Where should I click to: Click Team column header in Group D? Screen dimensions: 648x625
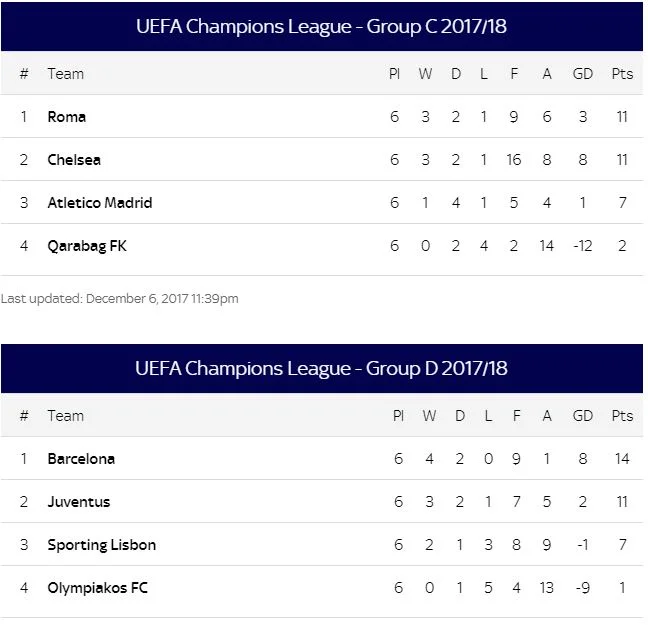coord(66,416)
